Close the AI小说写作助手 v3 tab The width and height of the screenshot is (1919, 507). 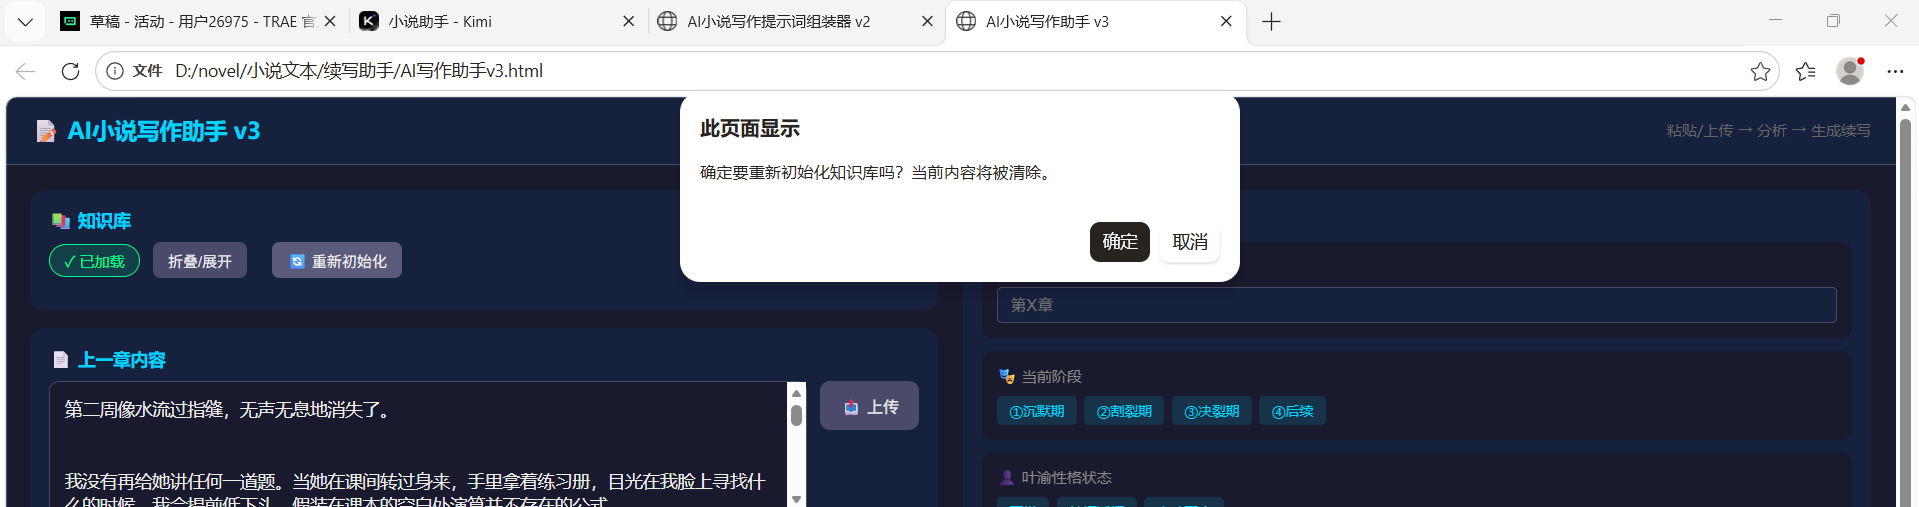(x=1226, y=21)
